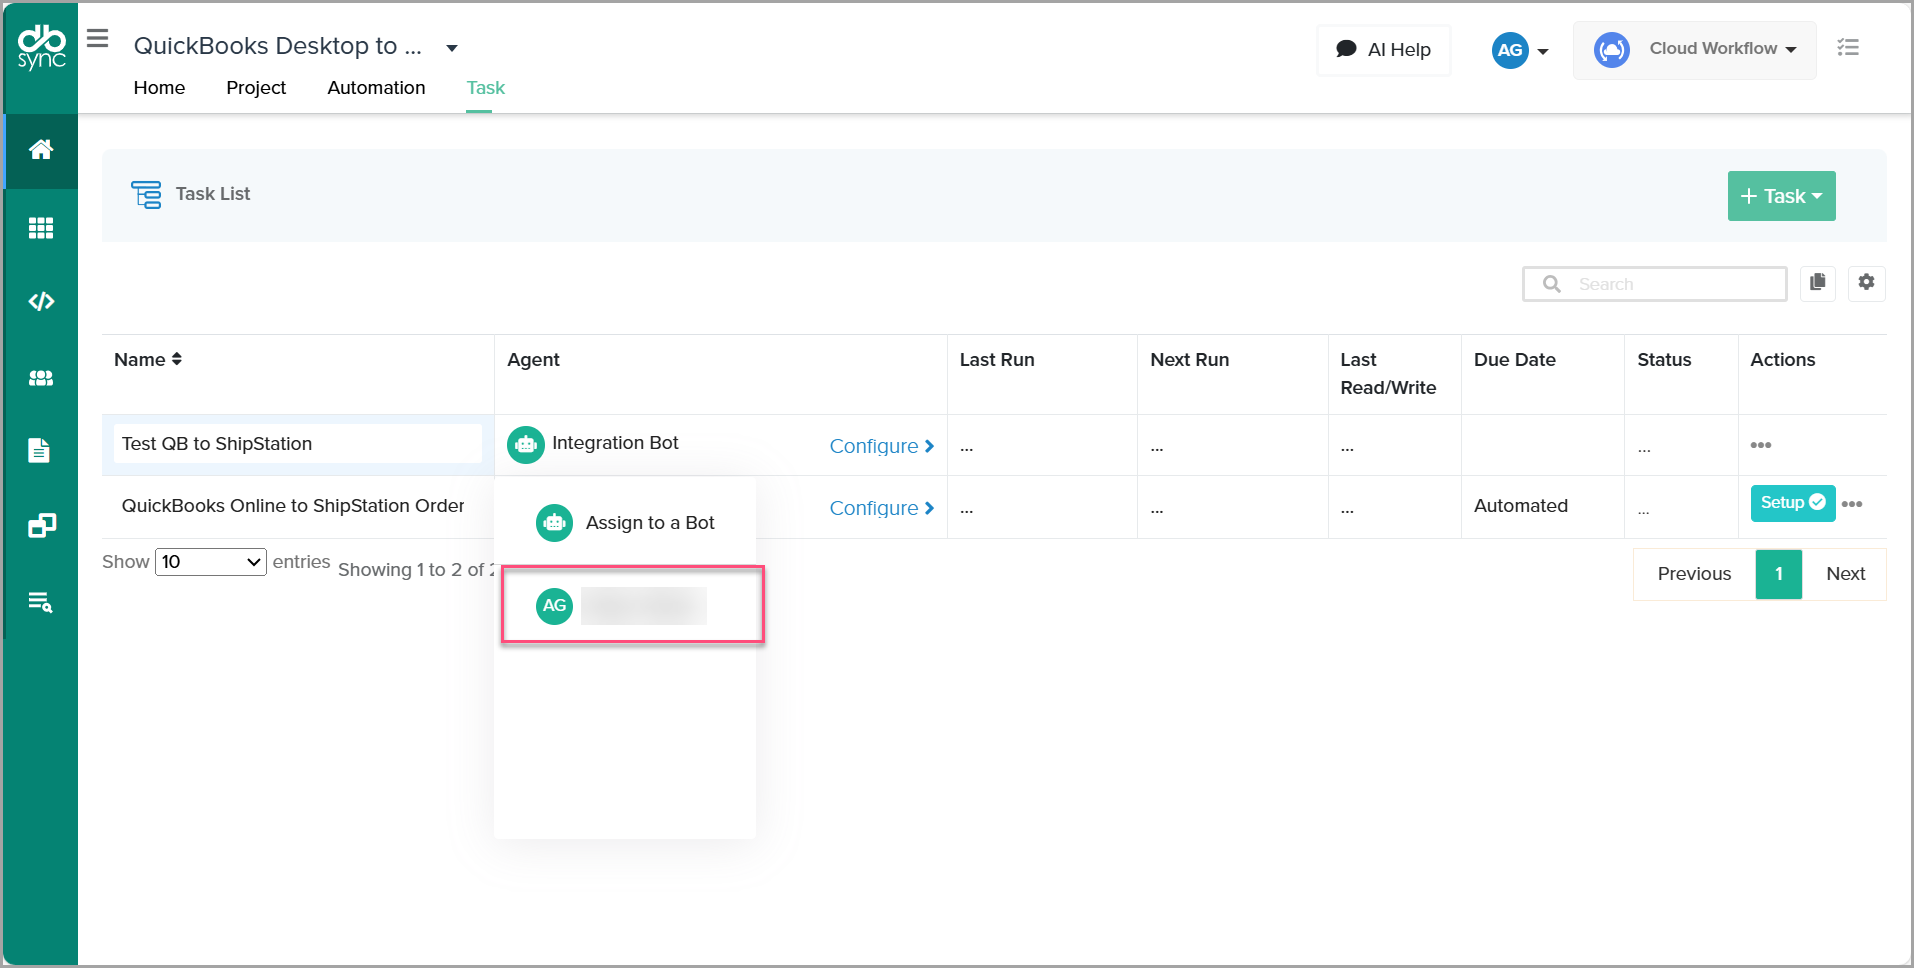
Task: Open the document icon in sidebar
Action: [x=39, y=451]
